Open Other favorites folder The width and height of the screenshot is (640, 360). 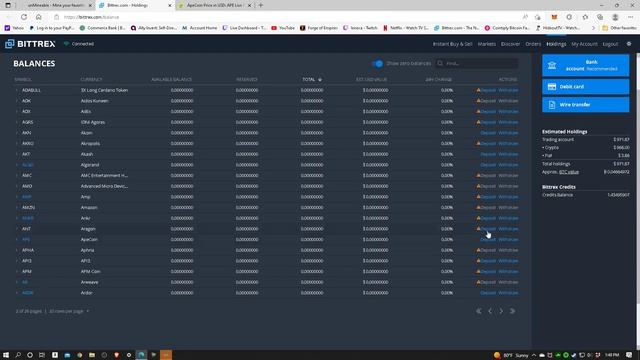point(619,28)
